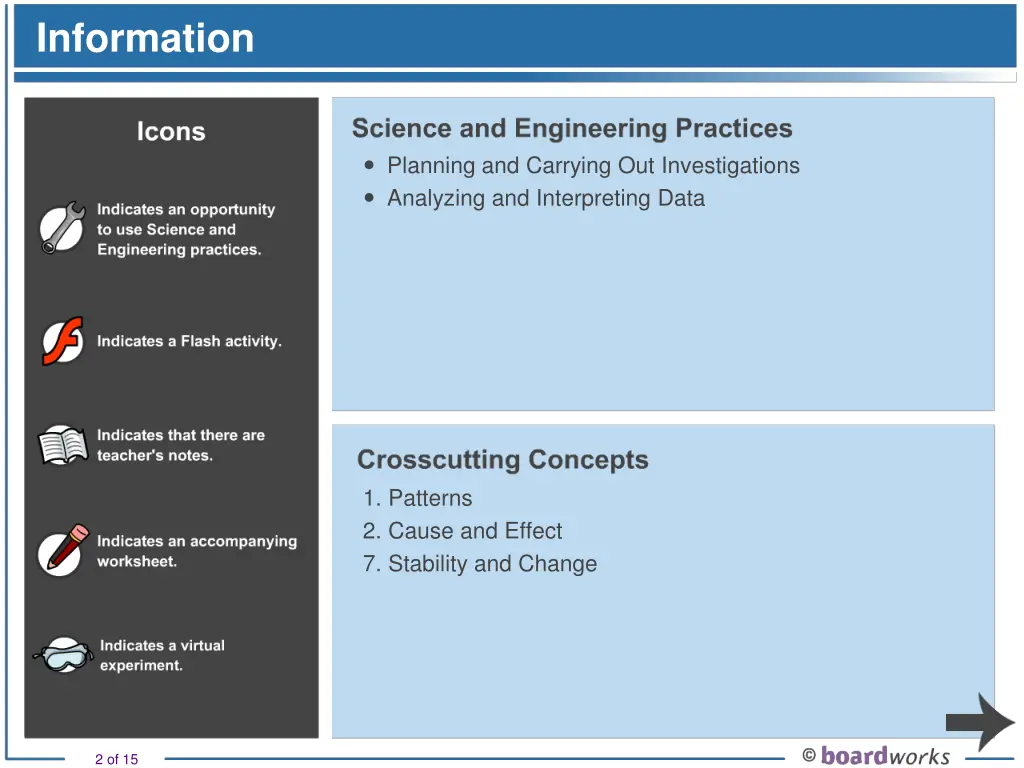This screenshot has width=1024, height=768.
Task: Select the Patterns list item
Action: [417, 498]
